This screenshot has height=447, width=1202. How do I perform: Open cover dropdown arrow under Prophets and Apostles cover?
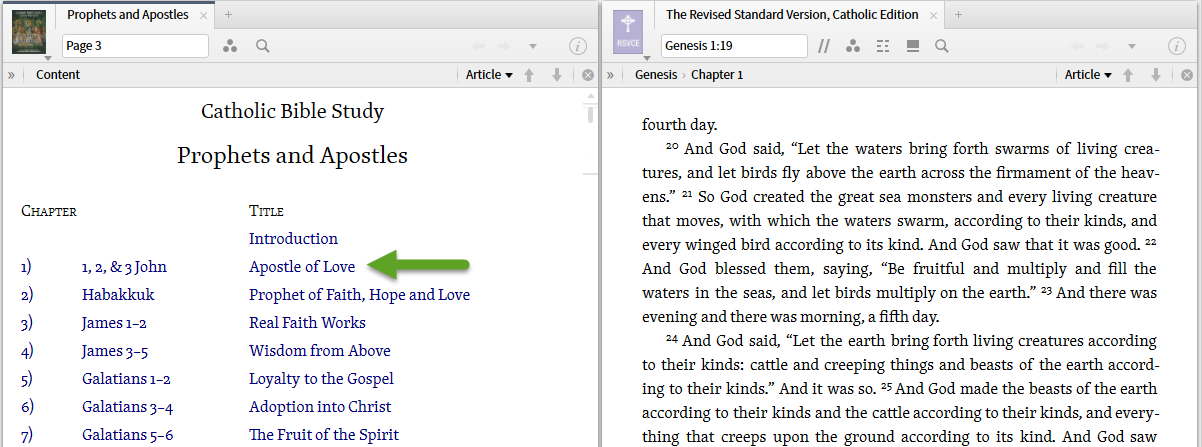tap(47, 59)
